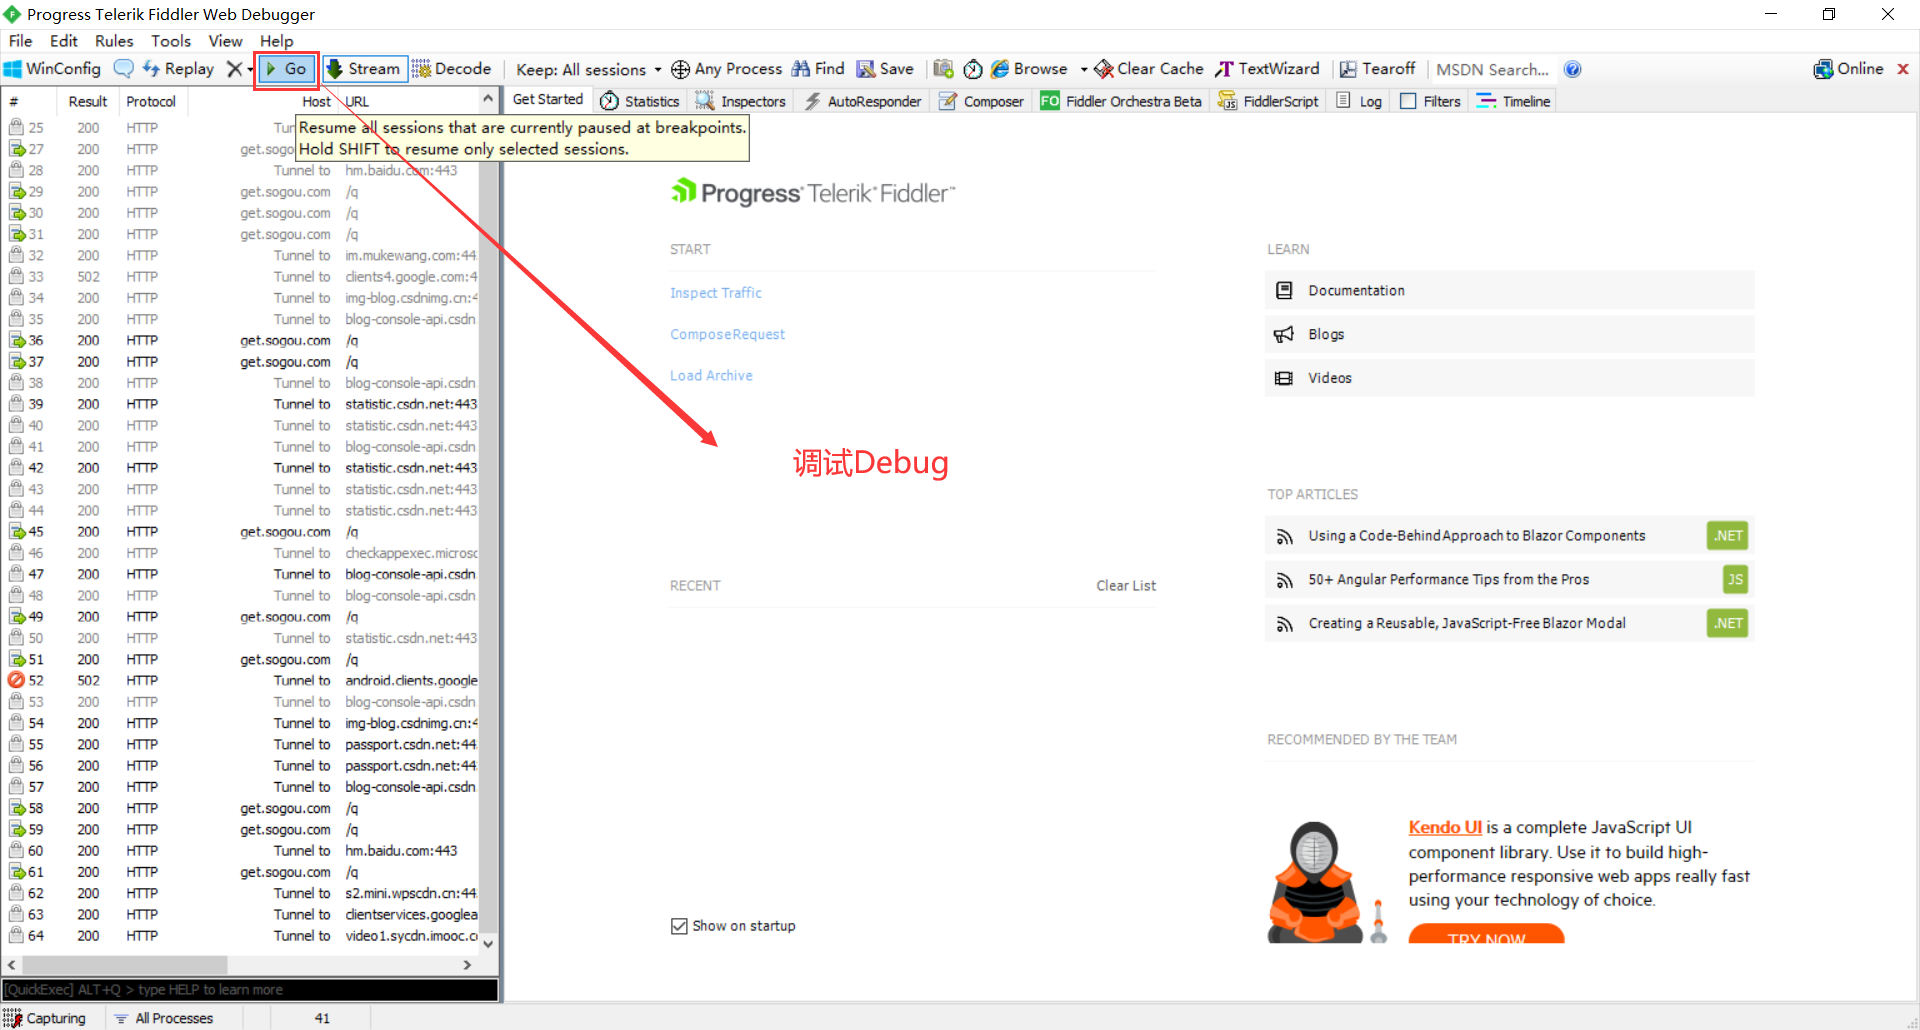Toggle Stream mode

[365, 69]
